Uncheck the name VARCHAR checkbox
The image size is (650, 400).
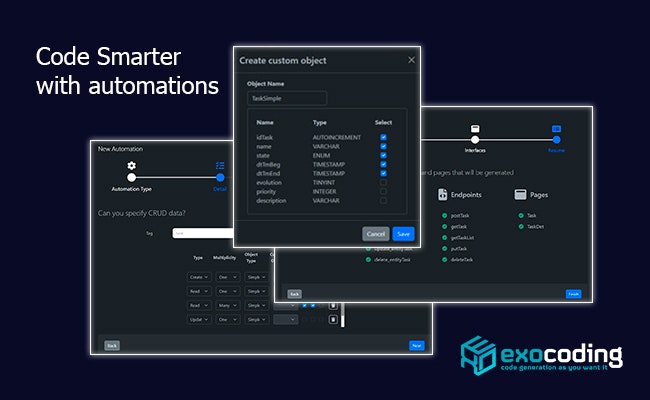(x=383, y=146)
